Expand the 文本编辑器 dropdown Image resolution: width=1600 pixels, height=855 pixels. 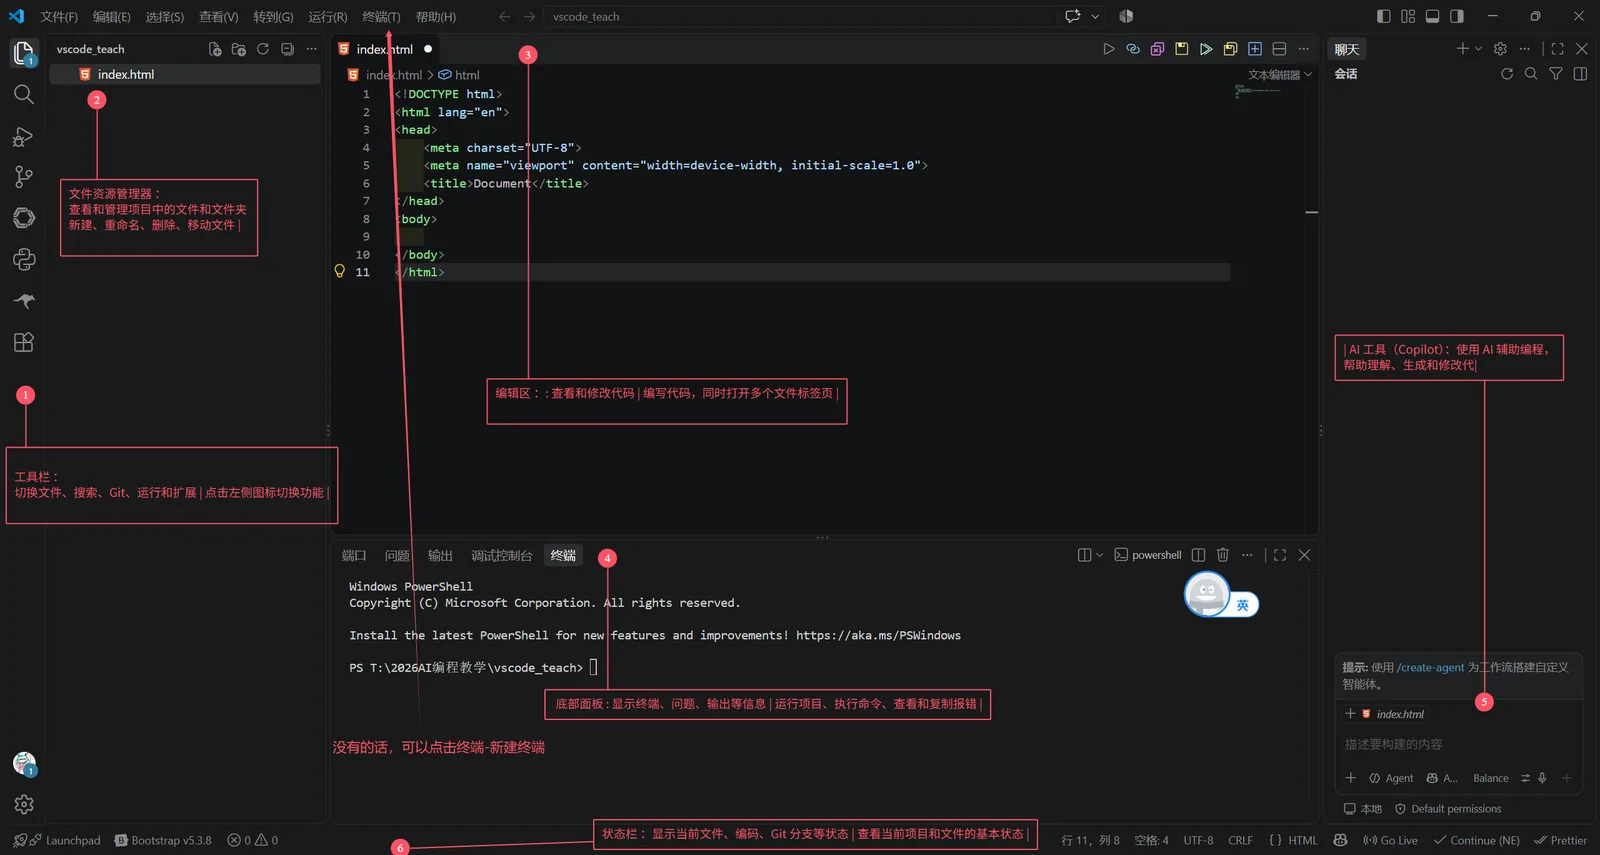tap(1280, 75)
